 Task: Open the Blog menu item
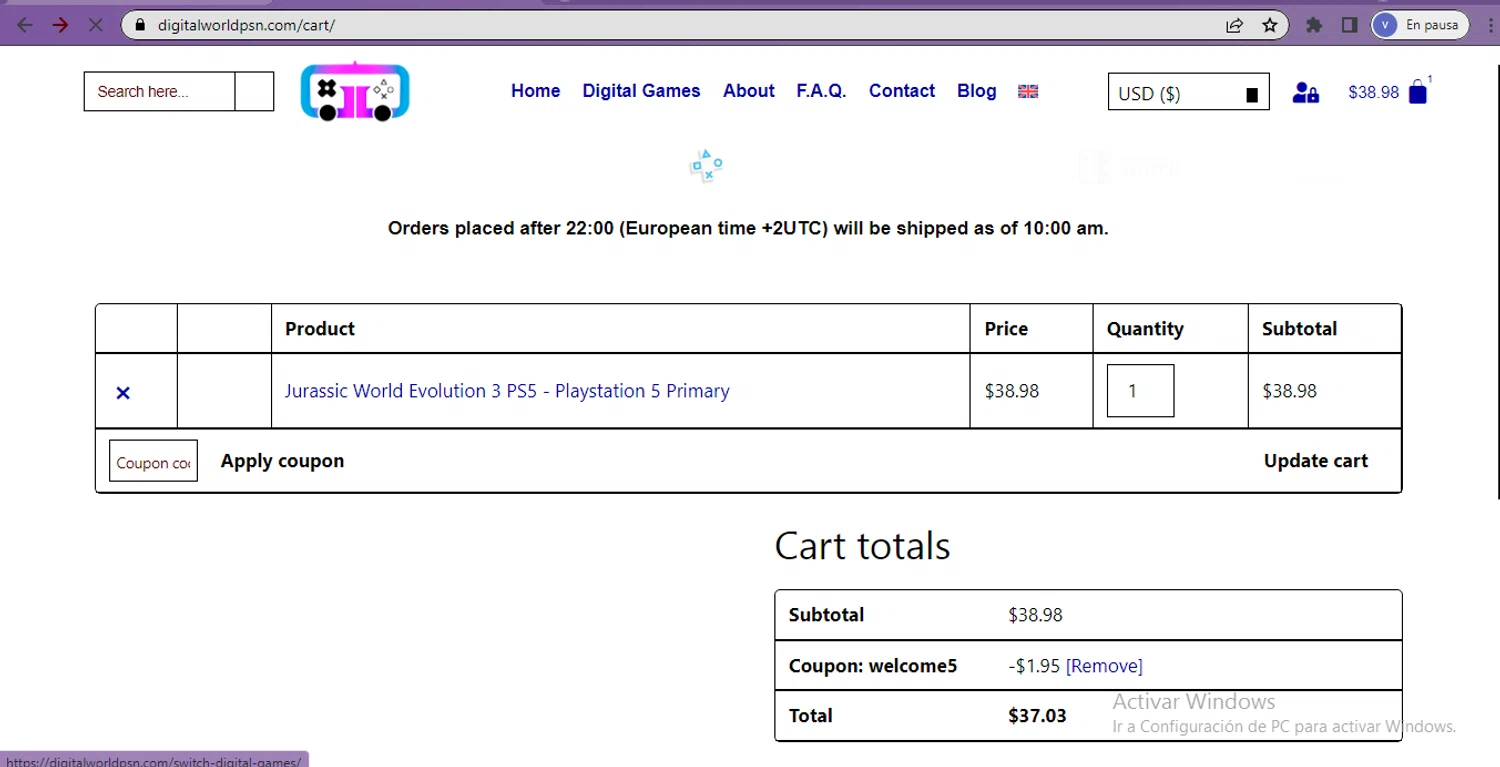[x=976, y=91]
